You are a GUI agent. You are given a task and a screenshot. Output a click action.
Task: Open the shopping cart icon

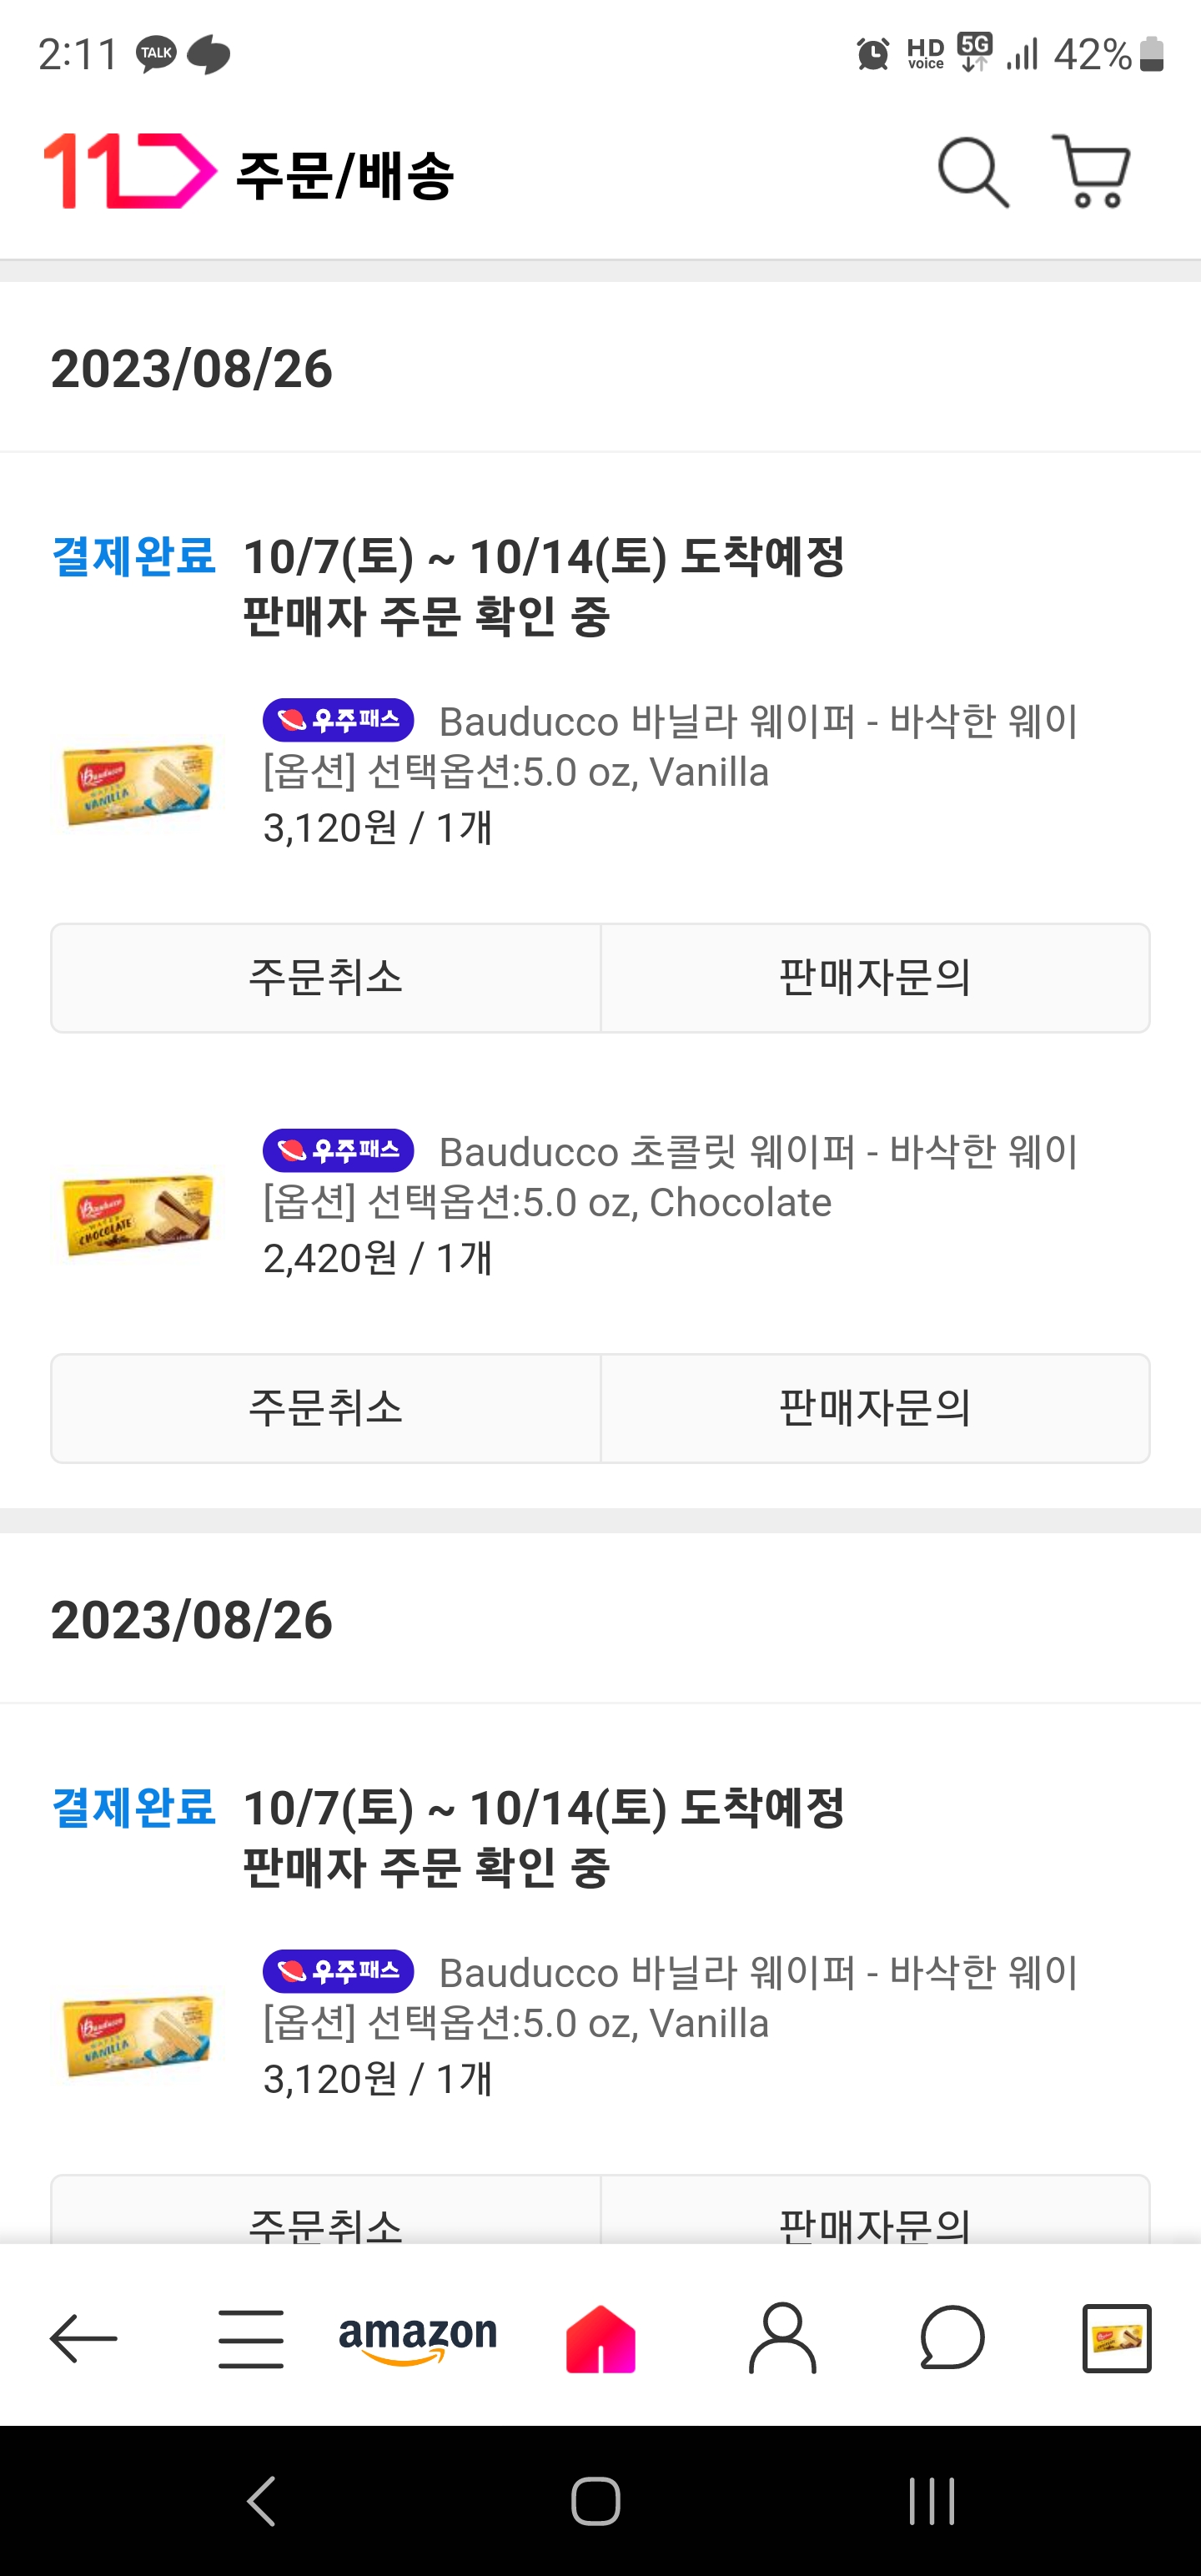point(1092,172)
